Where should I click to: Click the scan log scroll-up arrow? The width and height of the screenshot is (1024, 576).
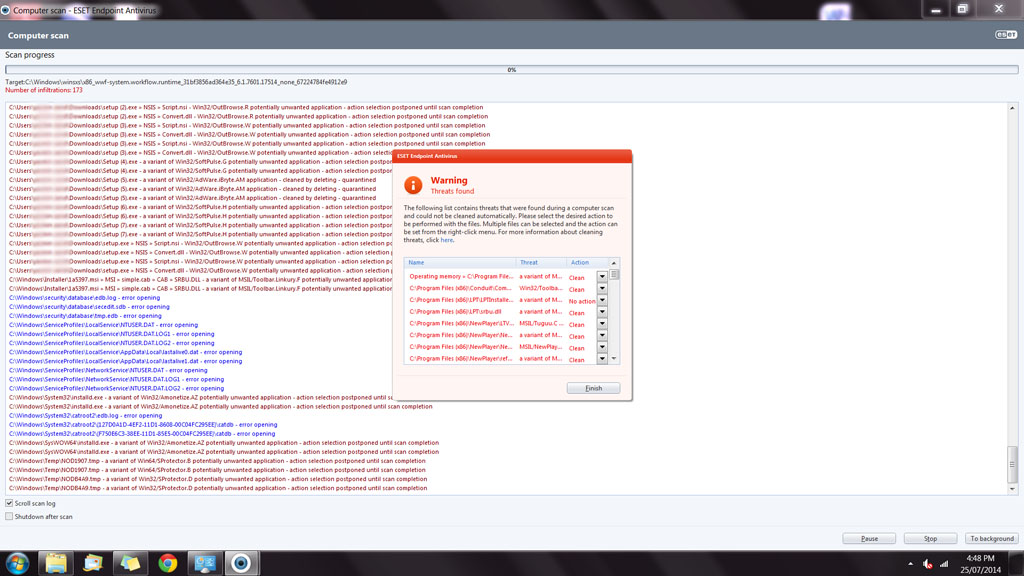1012,108
